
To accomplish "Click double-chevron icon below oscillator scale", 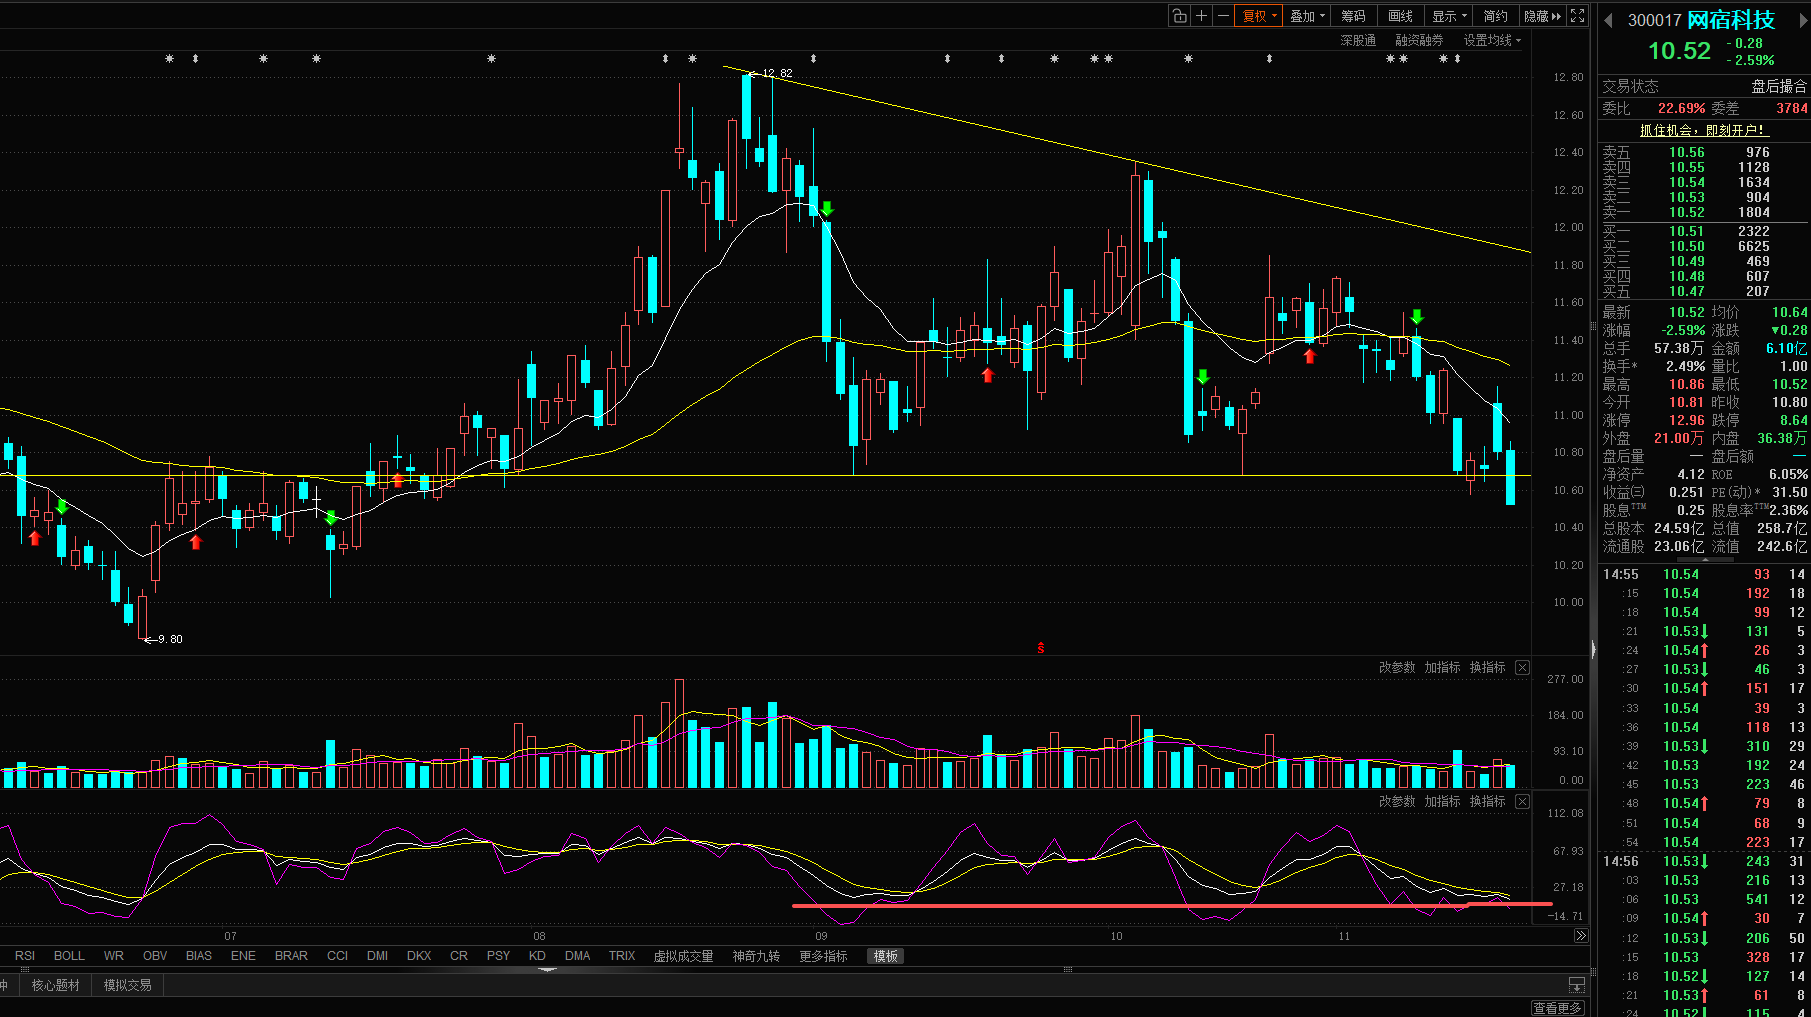I will [1580, 936].
